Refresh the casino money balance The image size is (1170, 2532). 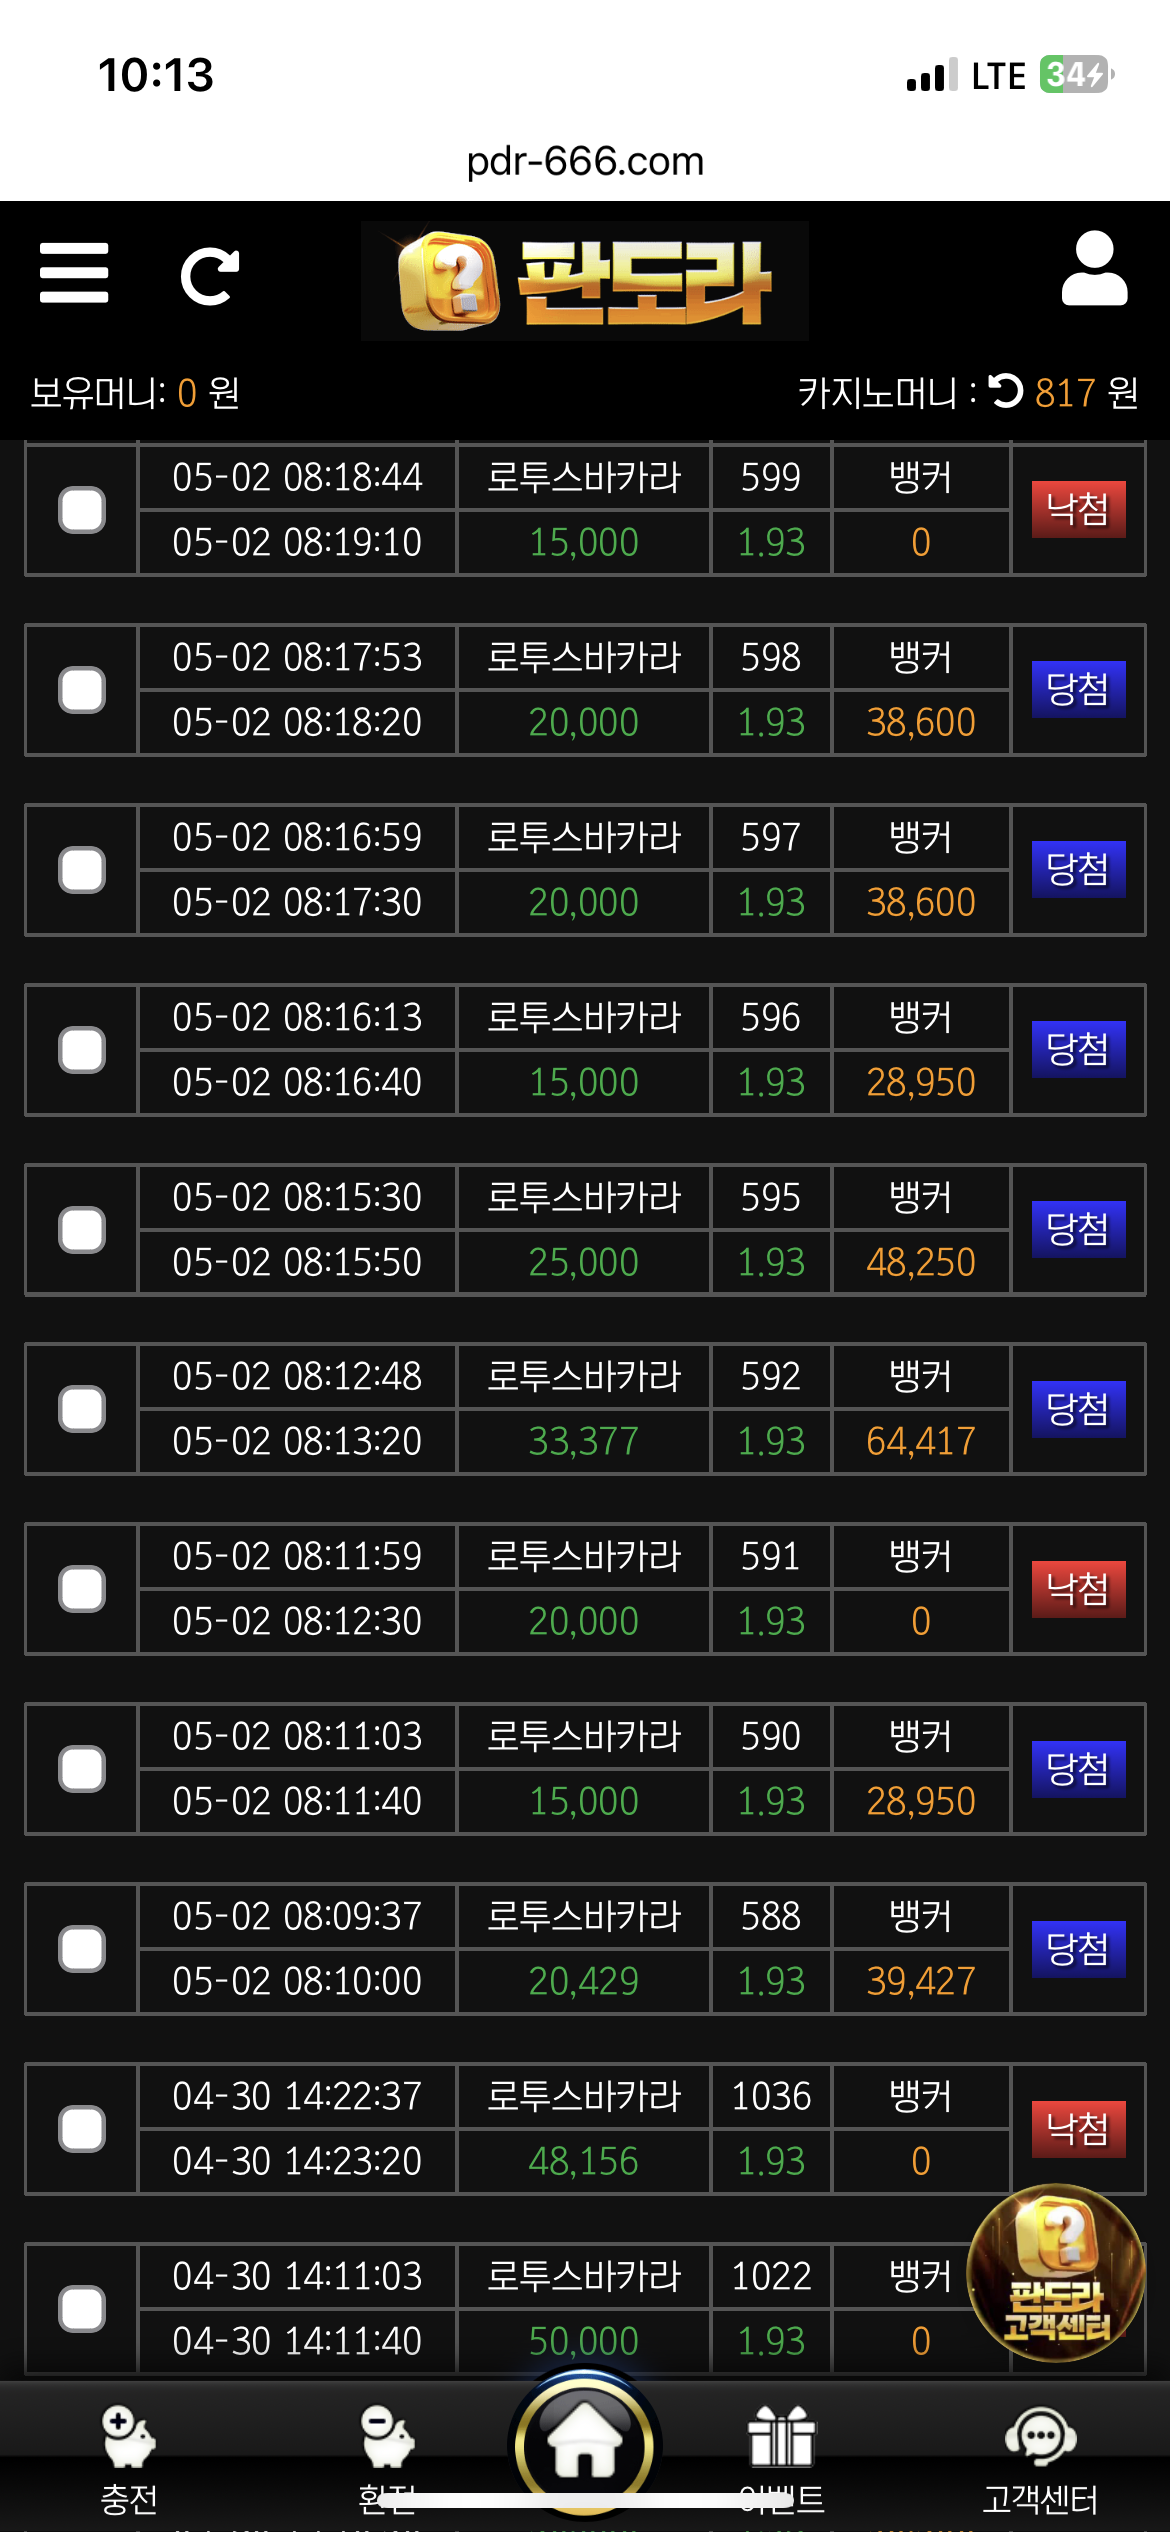coord(1006,391)
